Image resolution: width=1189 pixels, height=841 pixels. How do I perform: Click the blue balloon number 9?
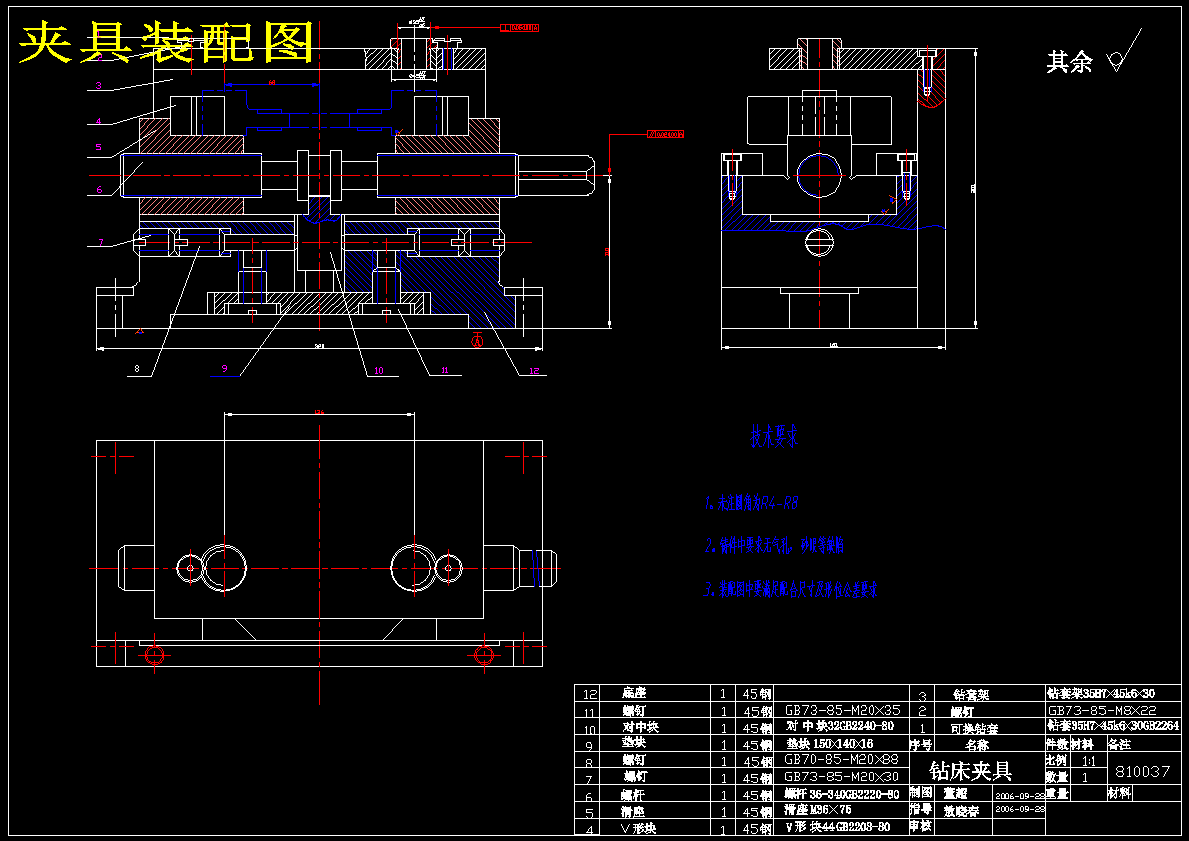(224, 369)
